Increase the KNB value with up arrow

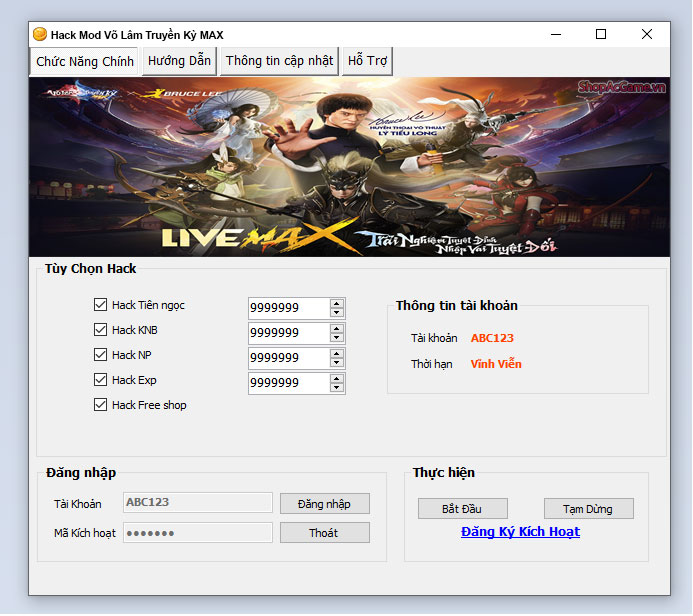tap(337, 329)
